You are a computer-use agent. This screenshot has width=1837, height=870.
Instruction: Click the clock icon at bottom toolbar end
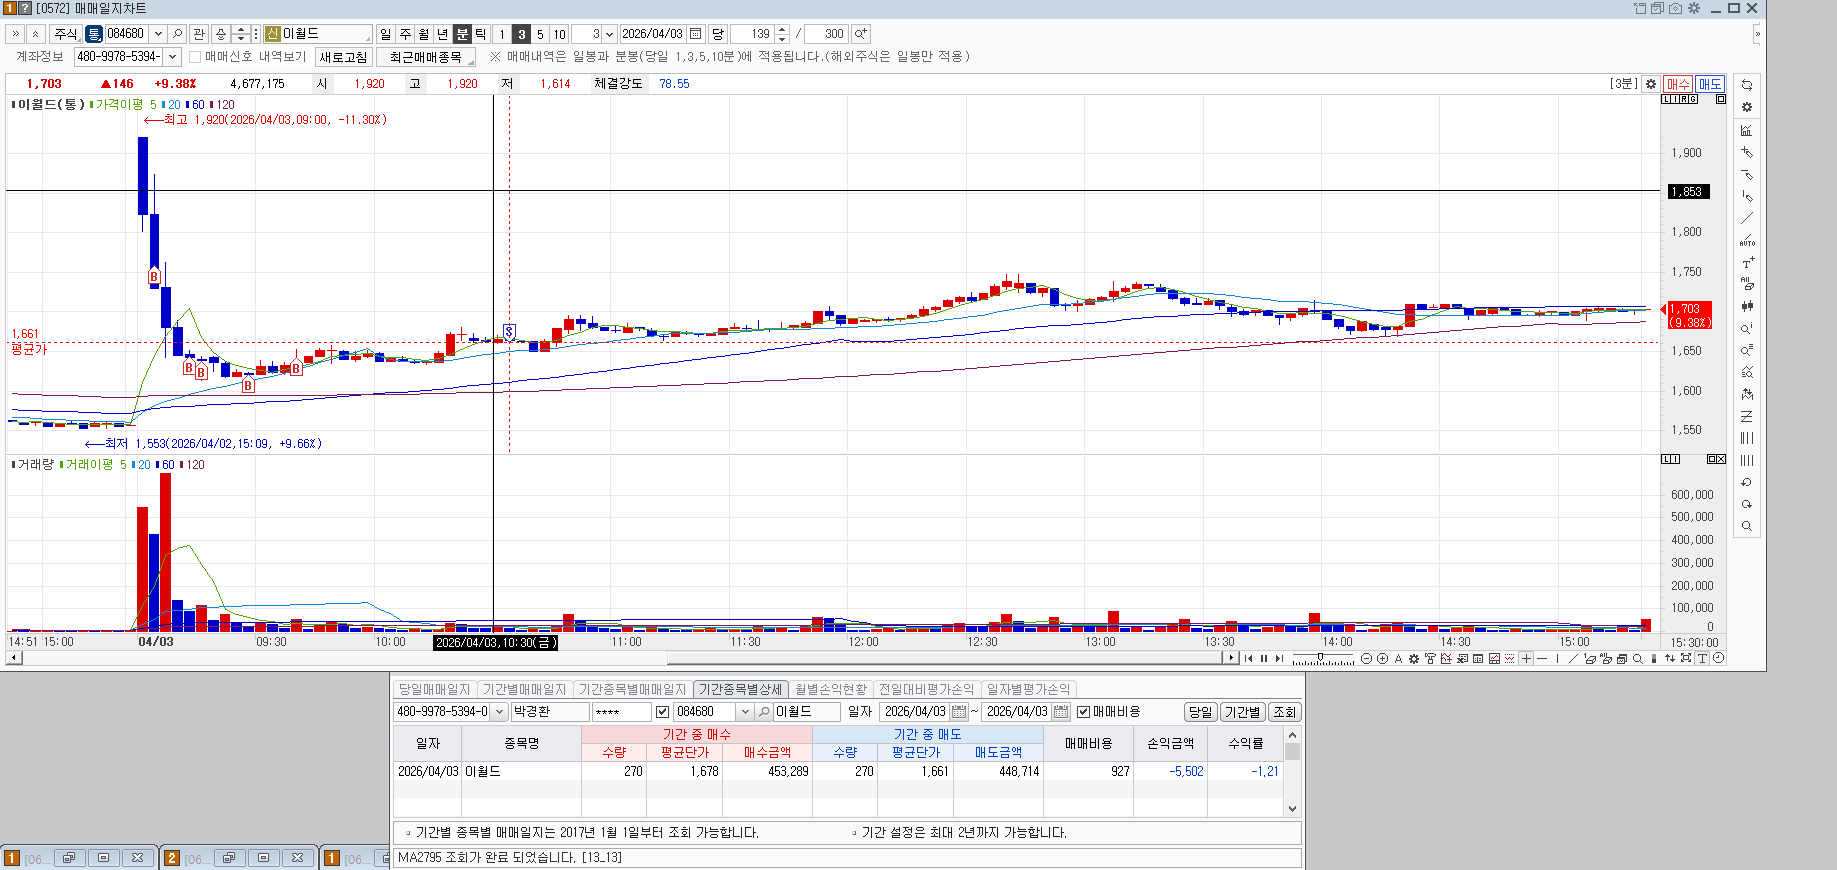coord(1718,658)
